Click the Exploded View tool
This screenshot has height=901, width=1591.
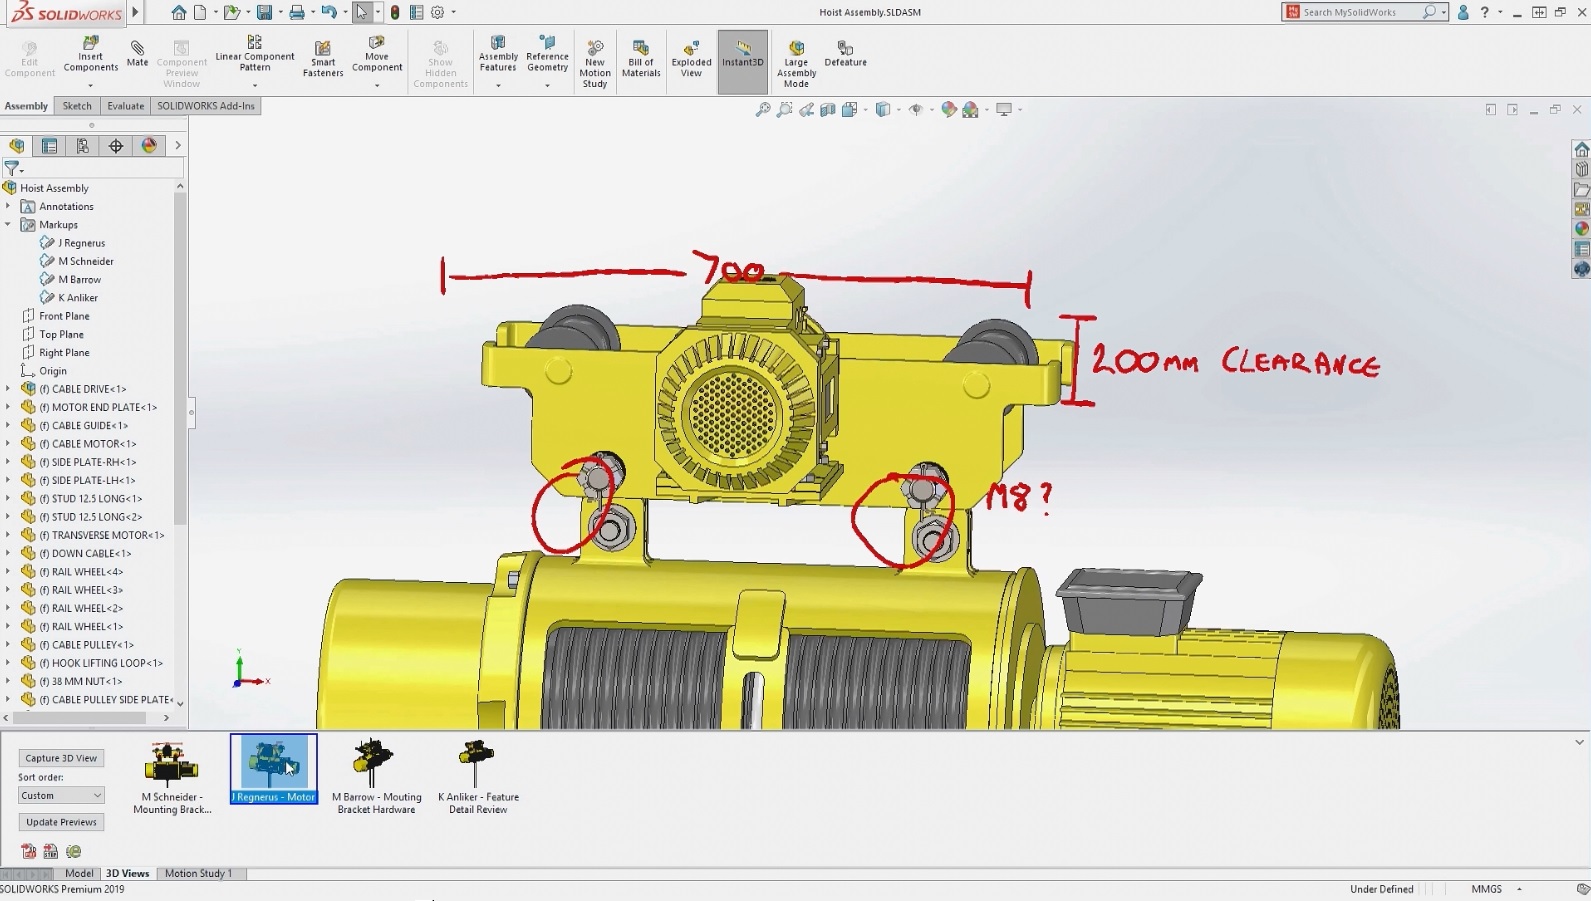691,59
